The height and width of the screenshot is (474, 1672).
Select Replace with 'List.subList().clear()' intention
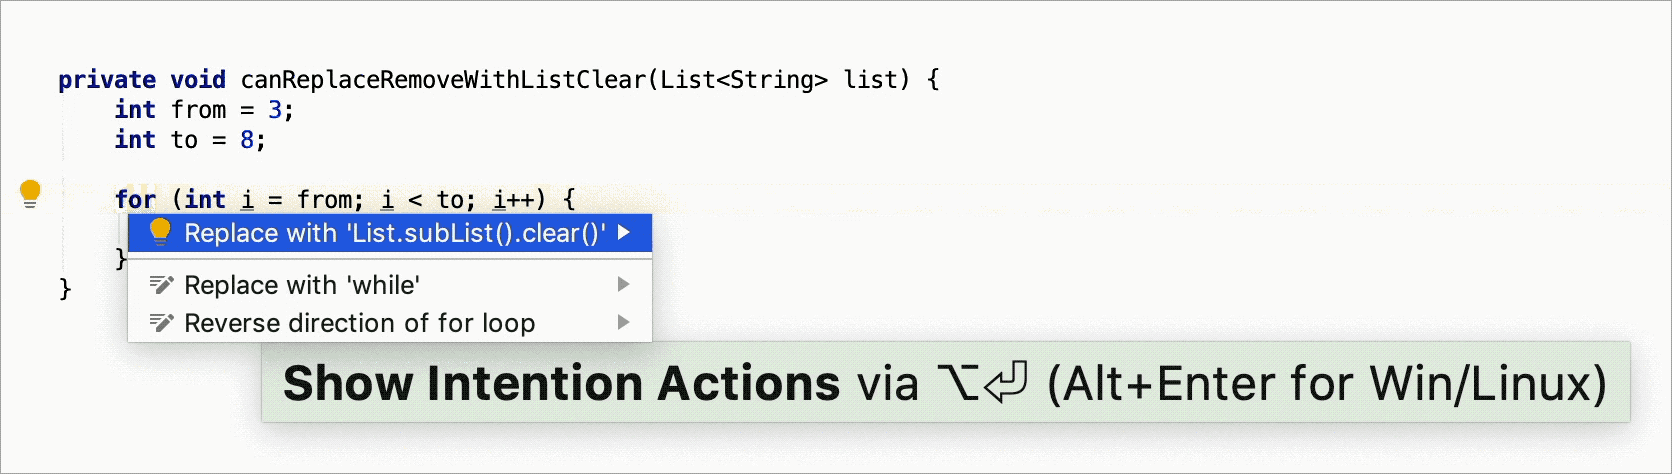[x=394, y=233]
